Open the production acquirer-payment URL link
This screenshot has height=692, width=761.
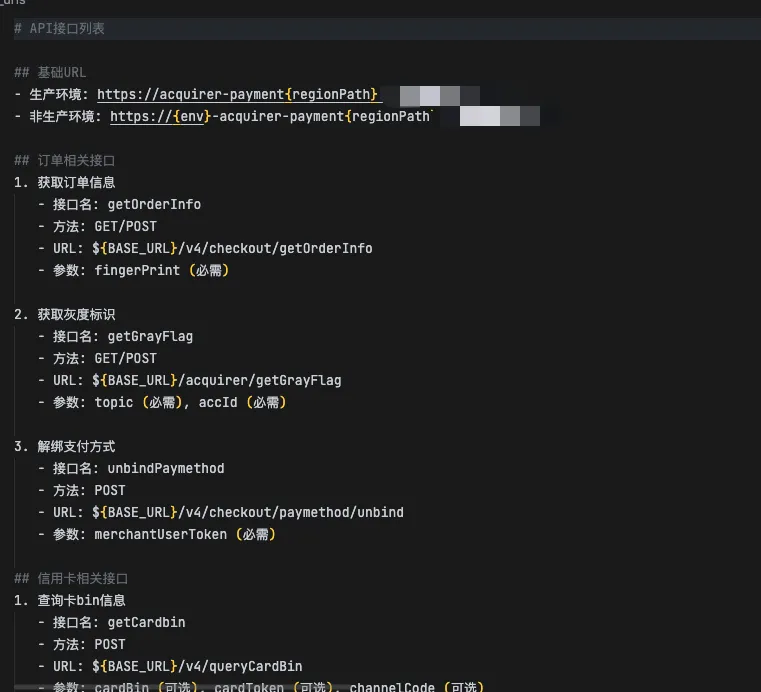point(239,94)
